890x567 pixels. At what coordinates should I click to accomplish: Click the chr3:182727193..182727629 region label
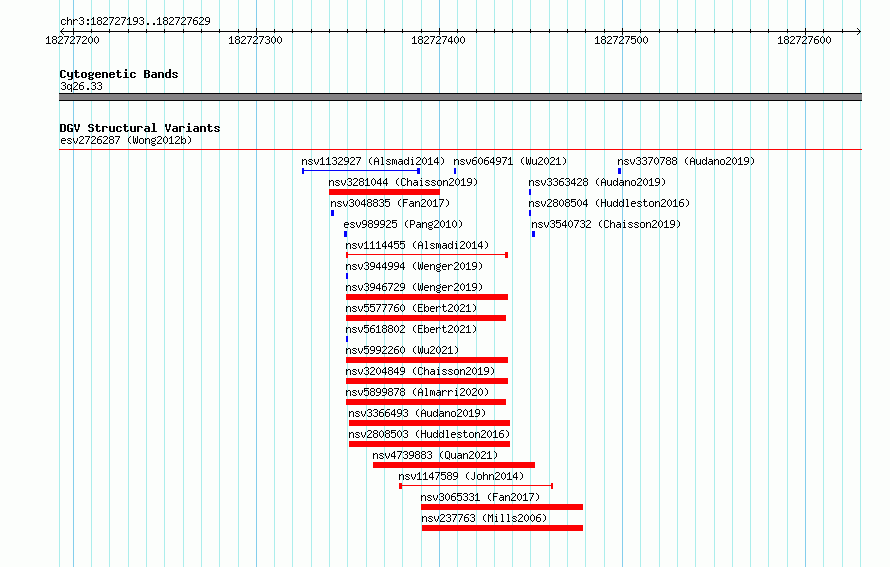pos(135,21)
